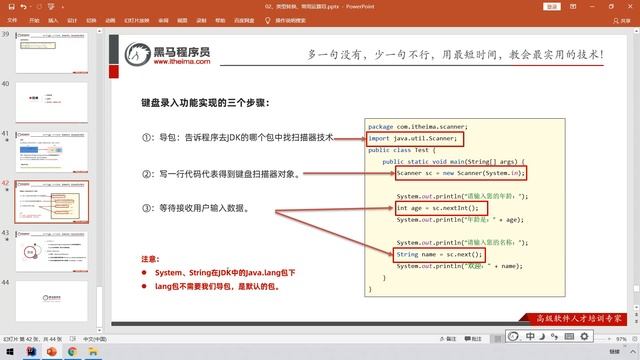Select slide 44 thumbnail
640x360 pixels.
point(51,301)
